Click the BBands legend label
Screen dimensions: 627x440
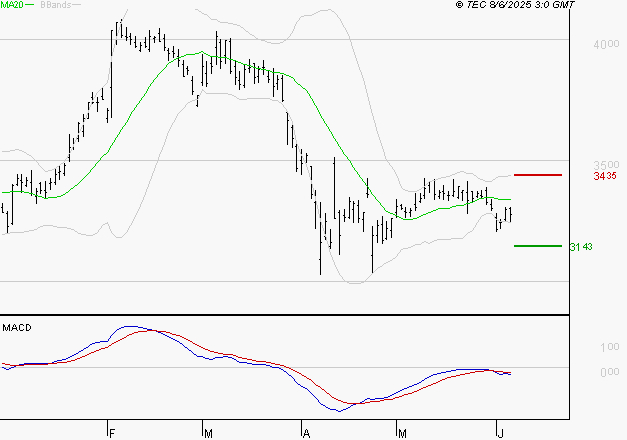point(56,5)
